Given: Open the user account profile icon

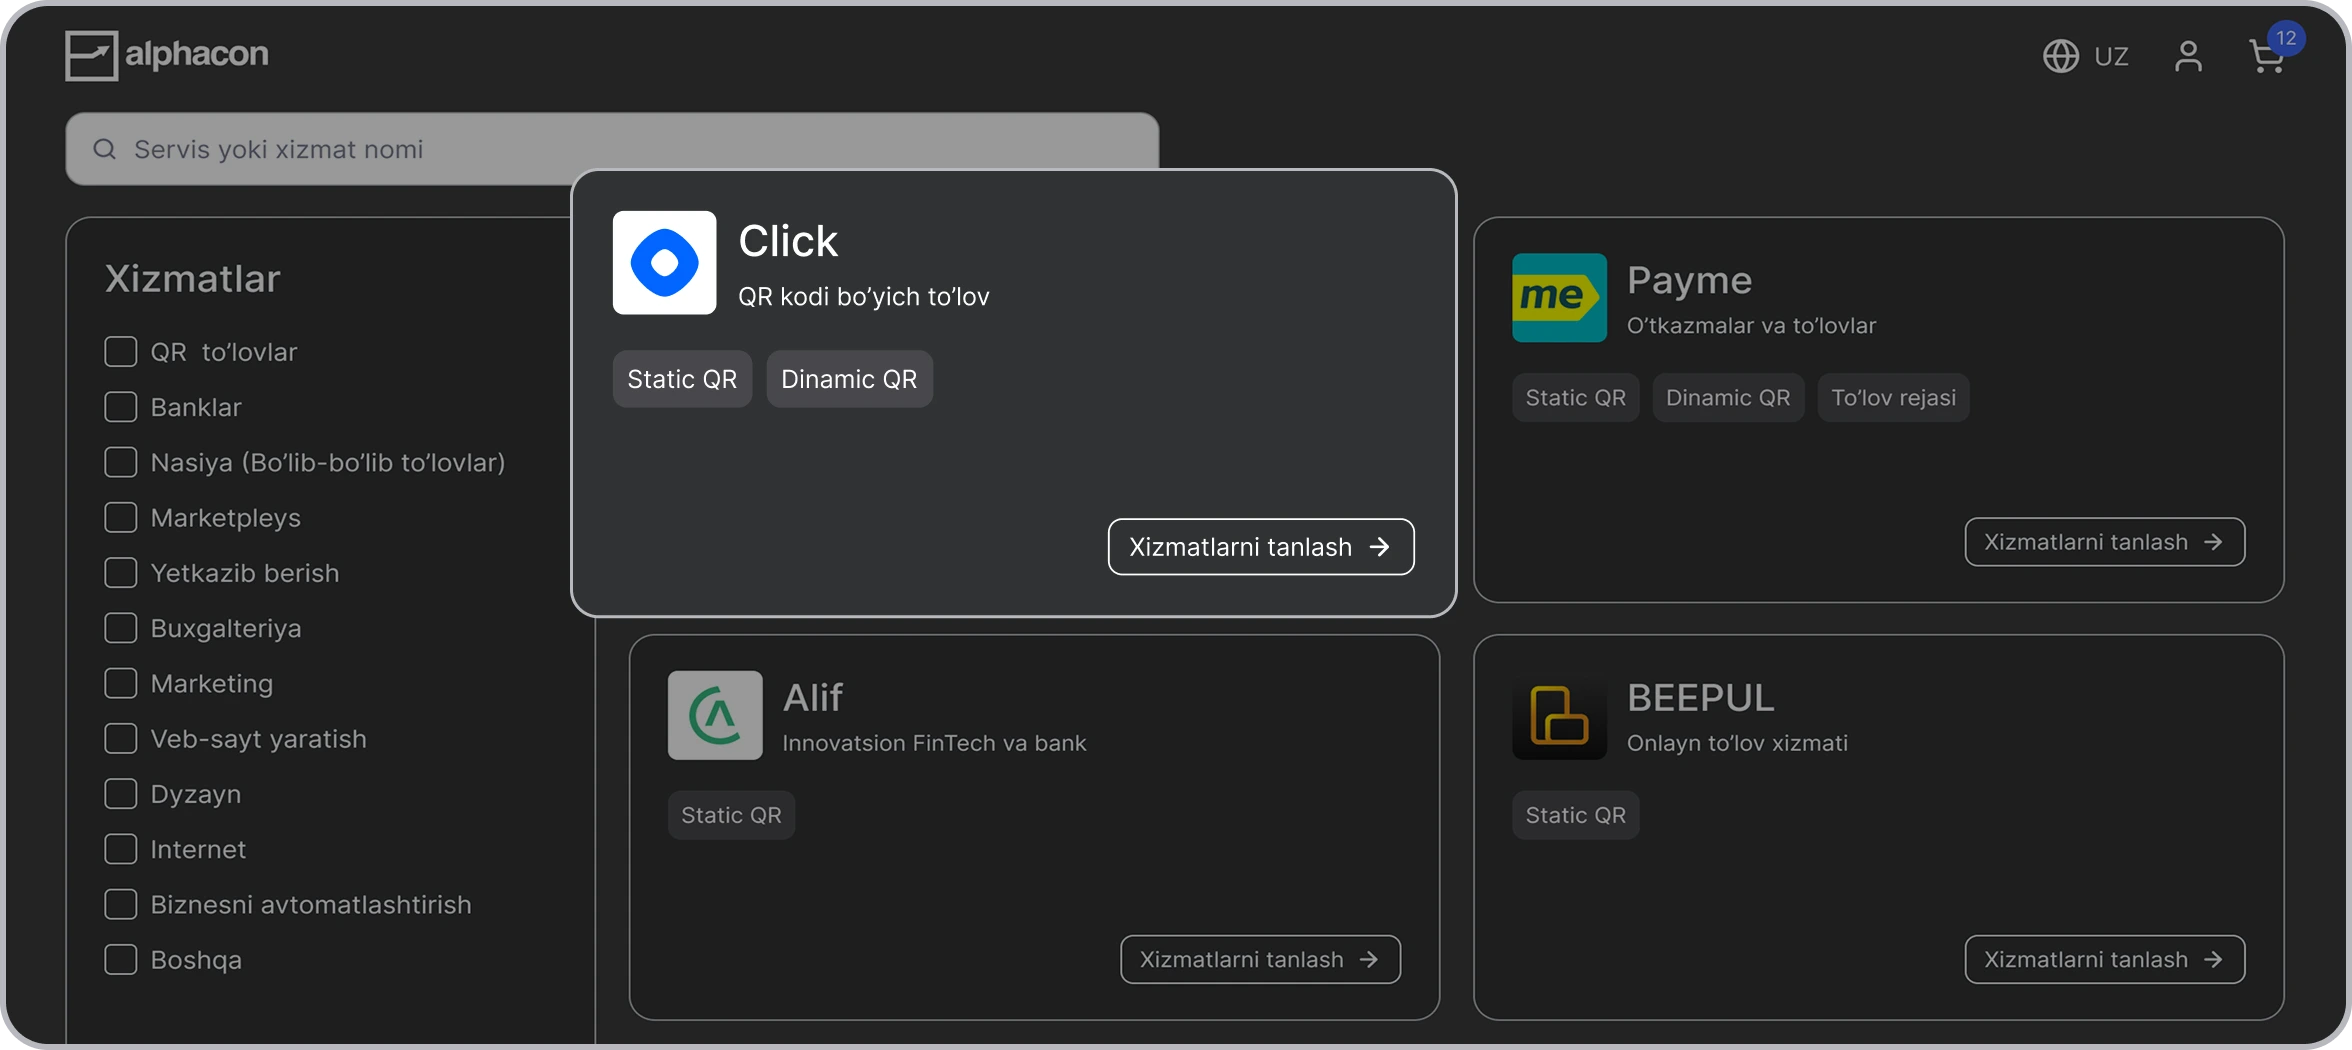Looking at the screenshot, I should 2188,56.
